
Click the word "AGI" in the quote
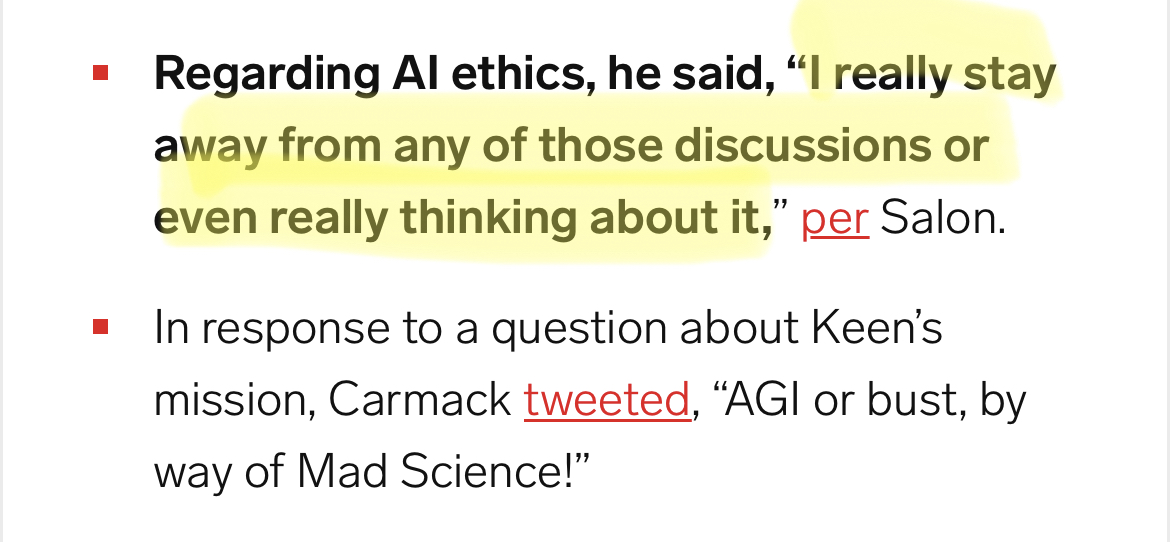click(x=757, y=399)
